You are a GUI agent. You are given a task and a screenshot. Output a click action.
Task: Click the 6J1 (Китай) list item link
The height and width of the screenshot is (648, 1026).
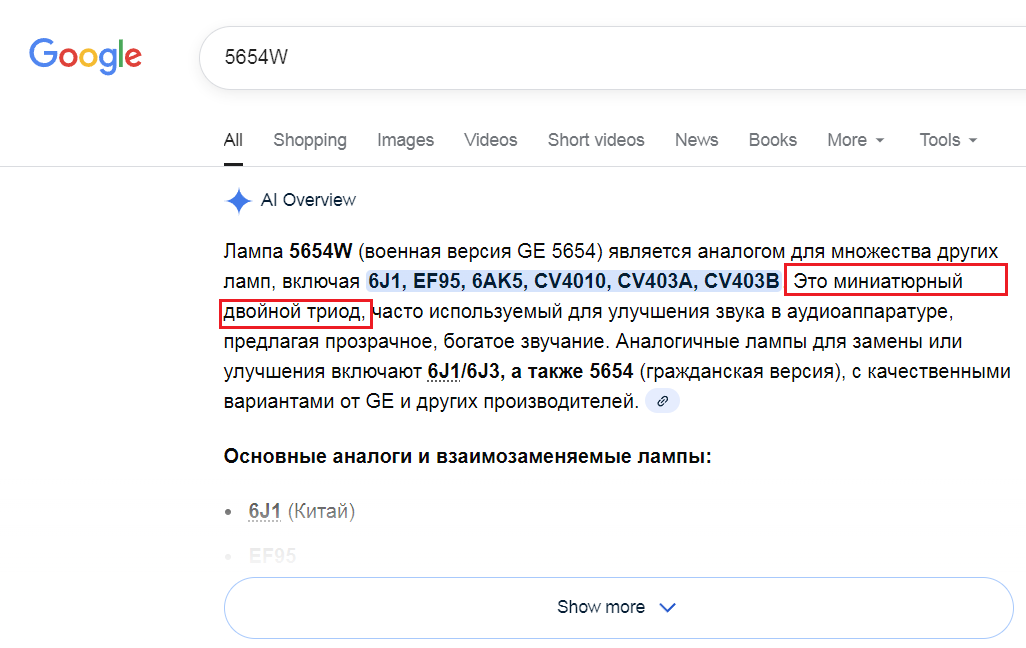[x=265, y=511]
